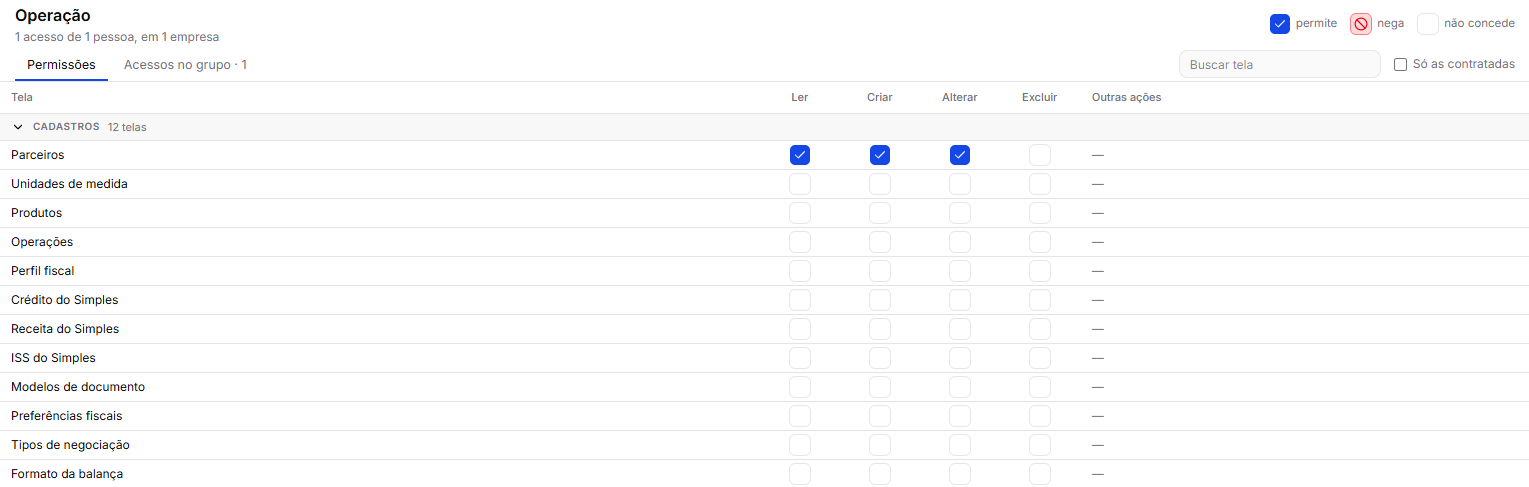Check Criar permission for Operações

[x=880, y=242]
